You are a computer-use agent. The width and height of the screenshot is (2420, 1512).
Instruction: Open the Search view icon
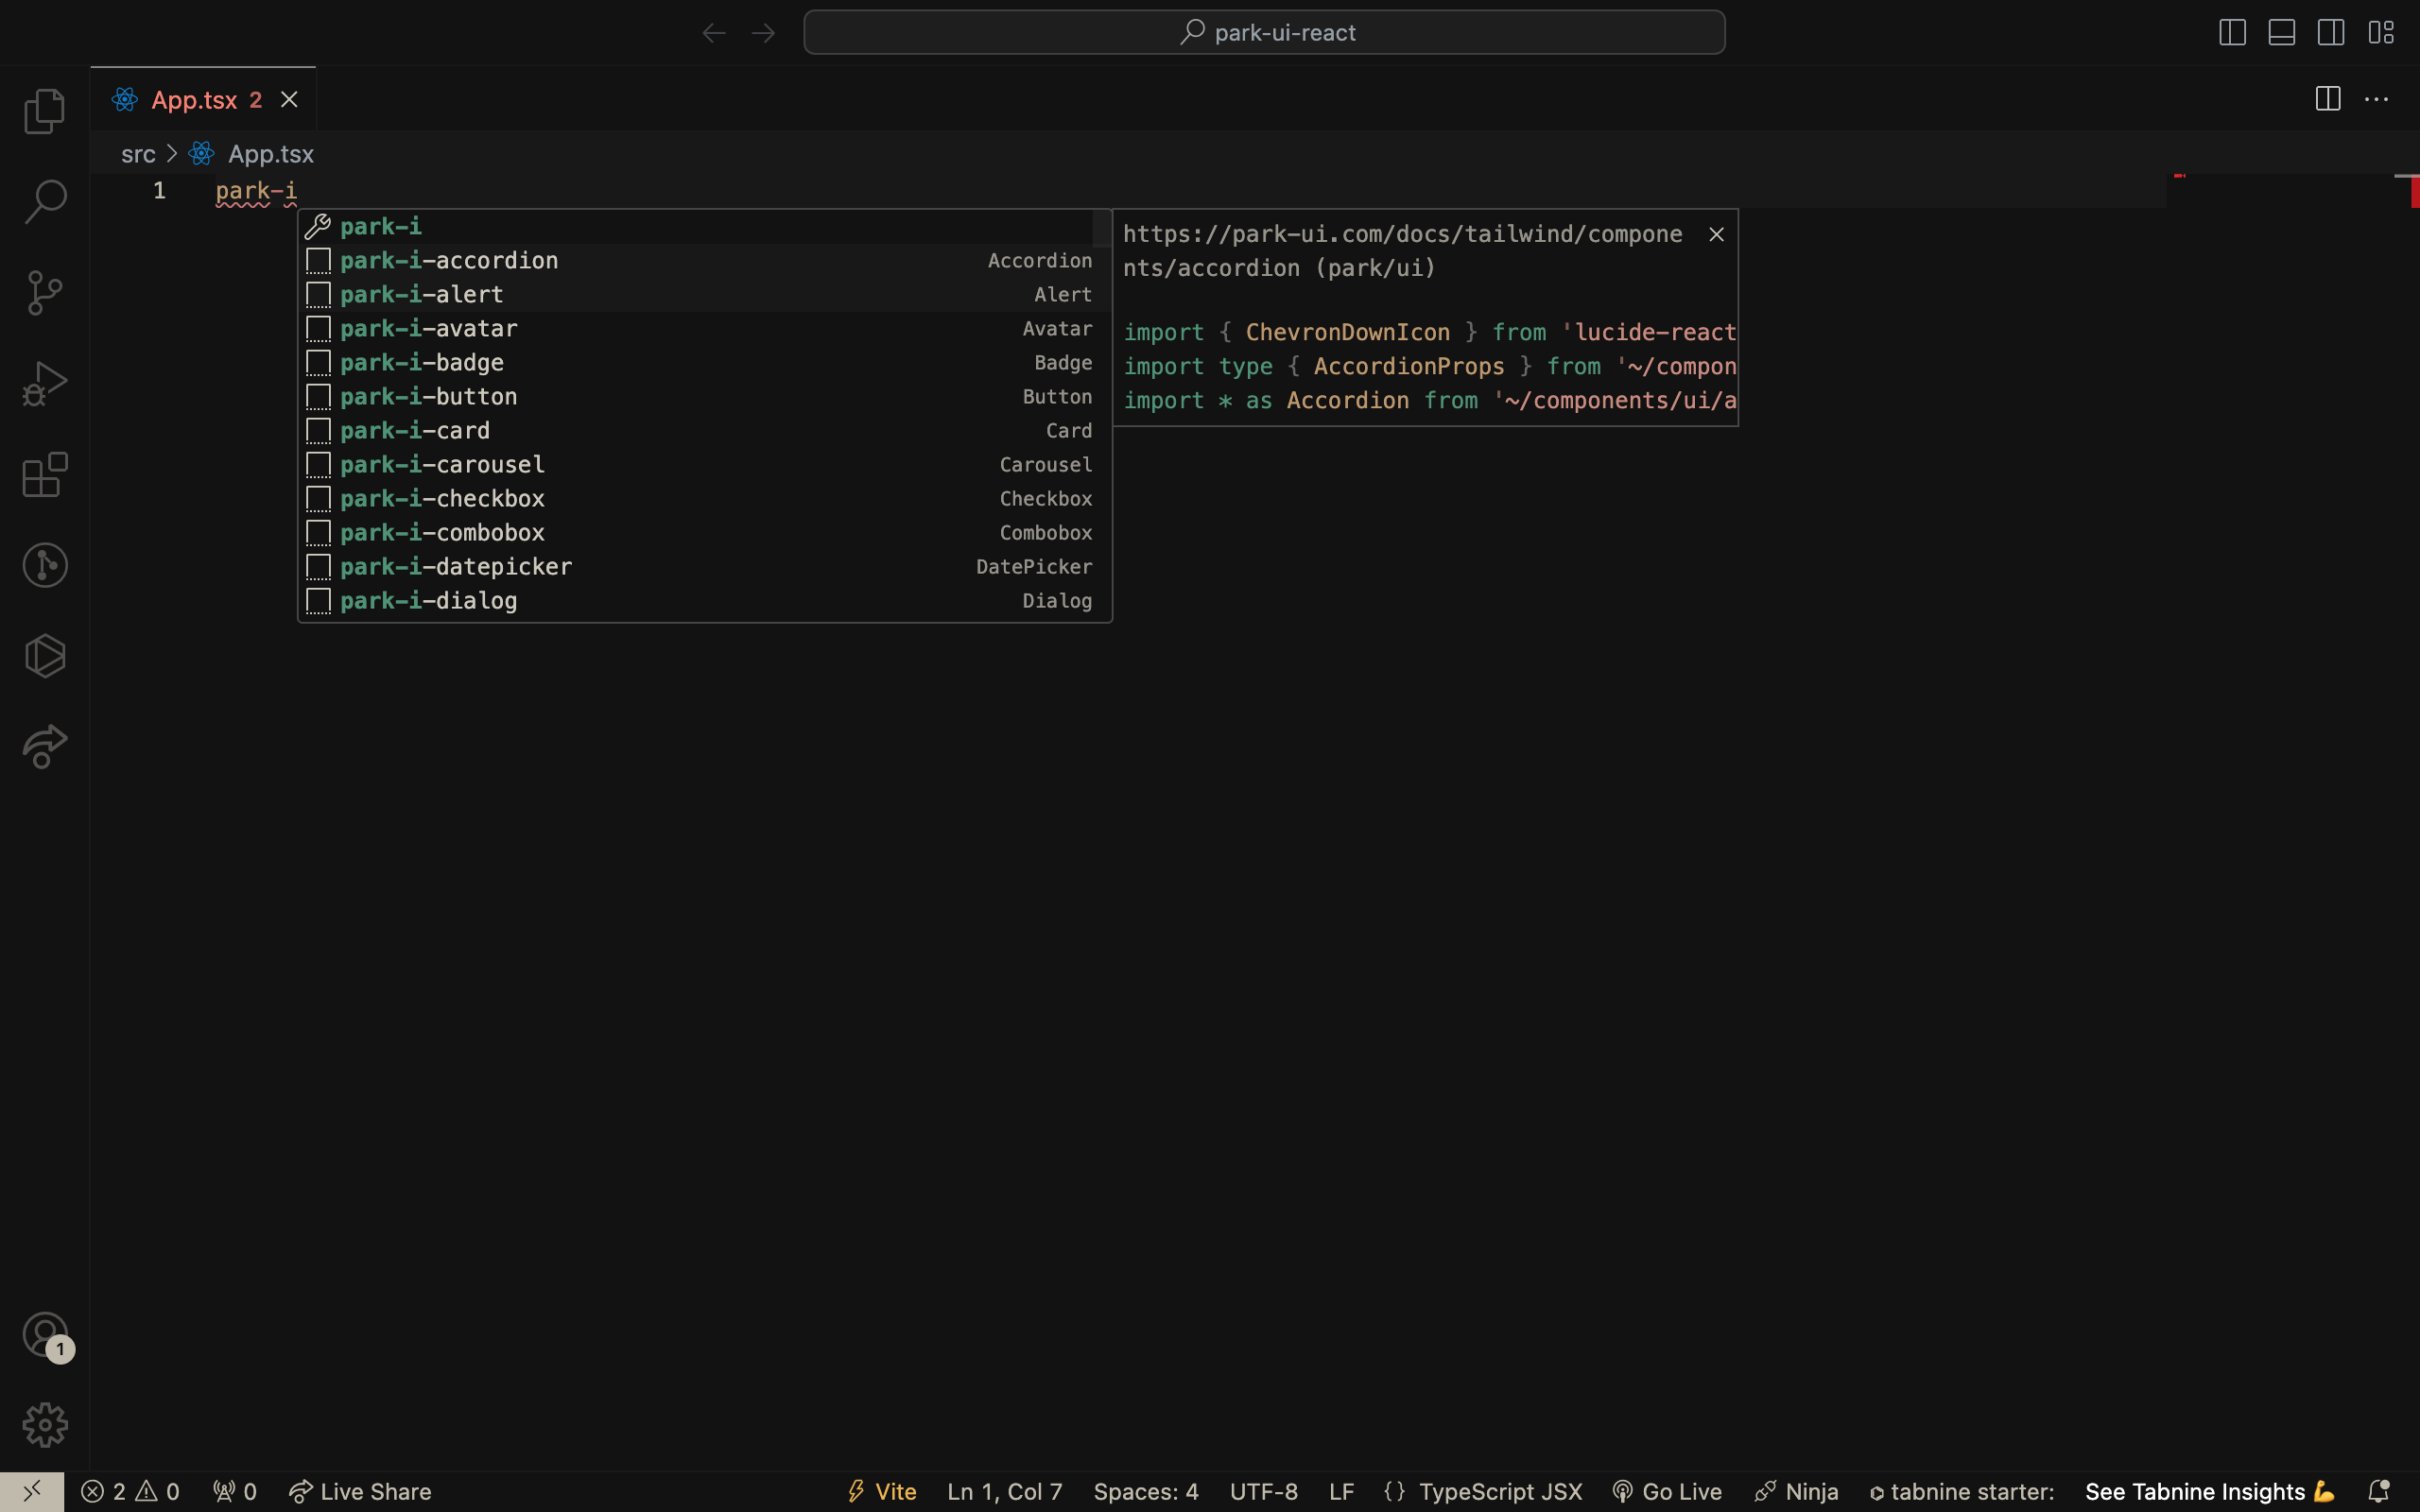pos(44,202)
